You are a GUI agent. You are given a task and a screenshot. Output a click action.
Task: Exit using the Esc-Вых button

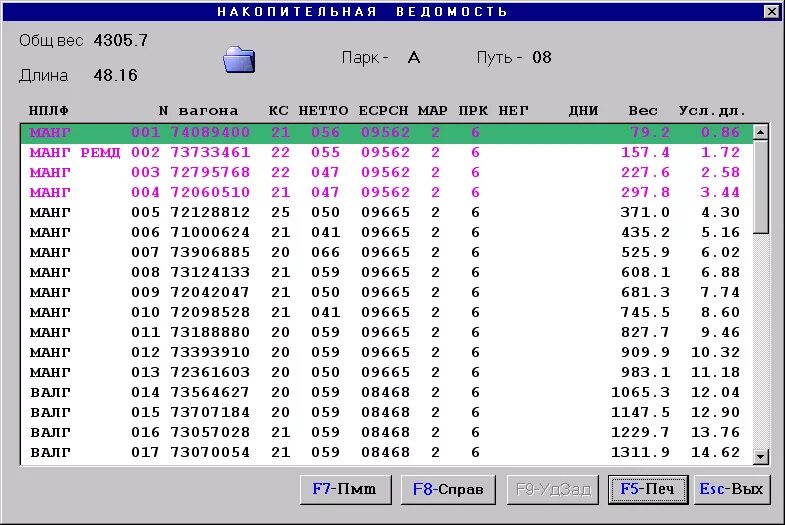731,489
